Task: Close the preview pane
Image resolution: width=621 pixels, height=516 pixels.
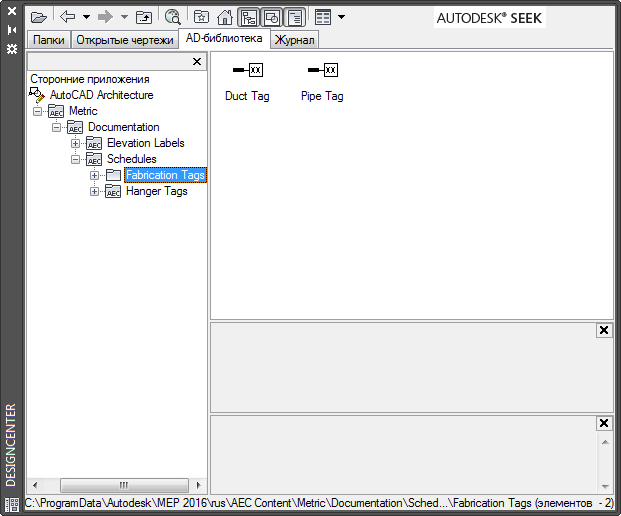Action: click(604, 330)
